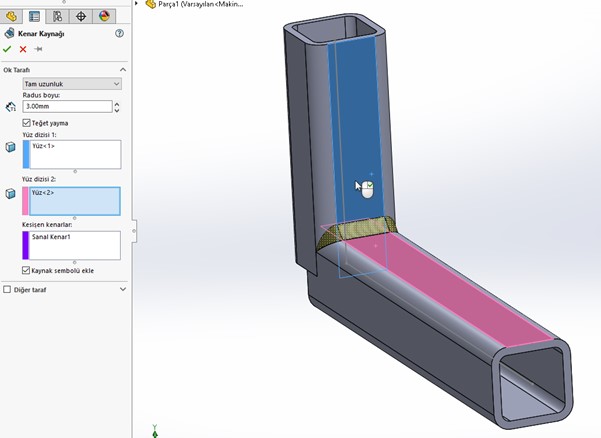Pin the Kenar Kaynağı panel open

pyautogui.click(x=38, y=48)
